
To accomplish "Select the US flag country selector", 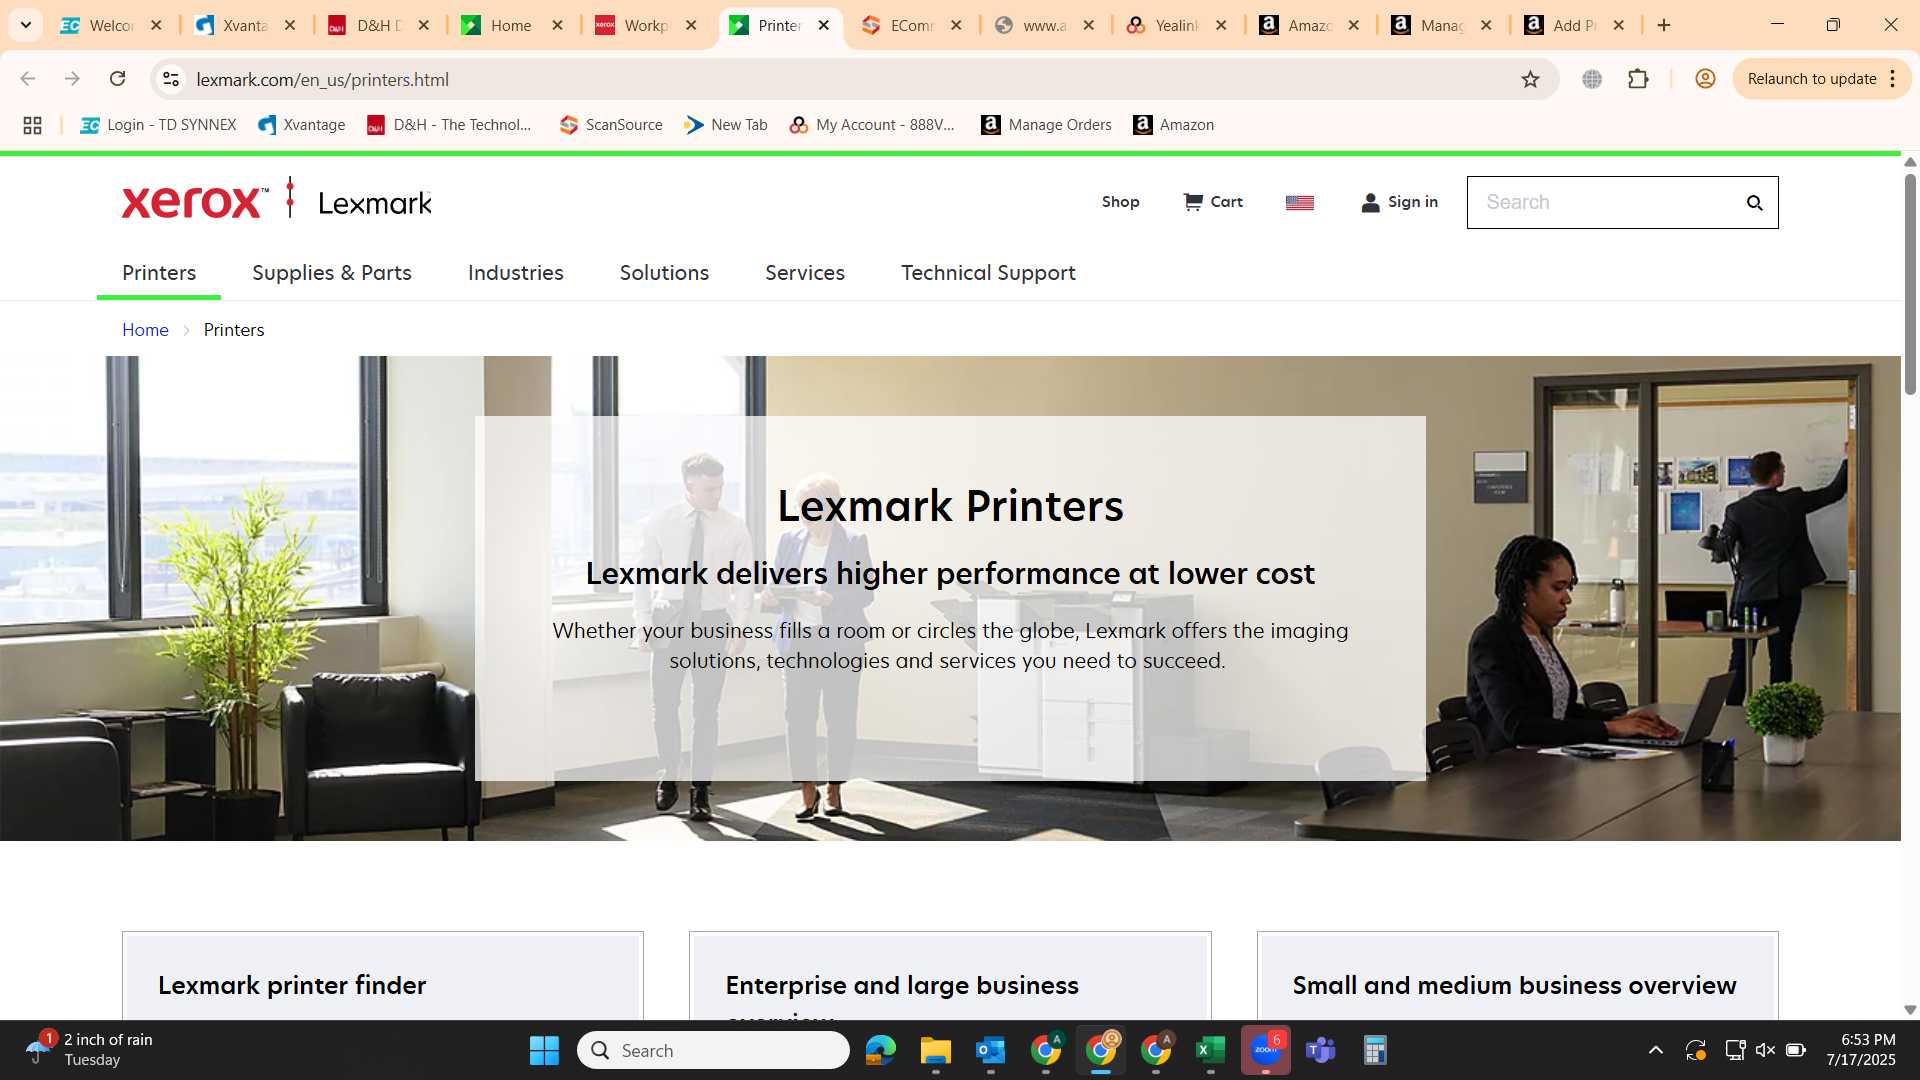I will click(1299, 203).
